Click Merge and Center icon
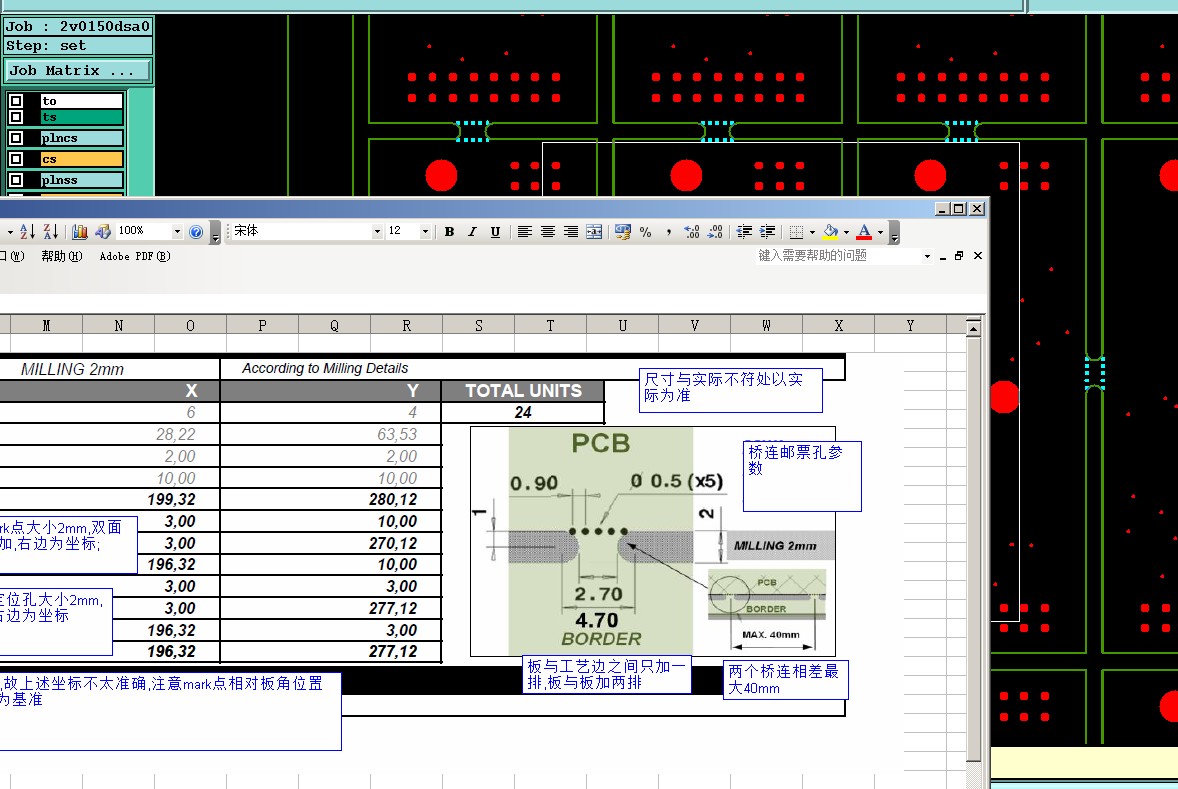 point(594,231)
